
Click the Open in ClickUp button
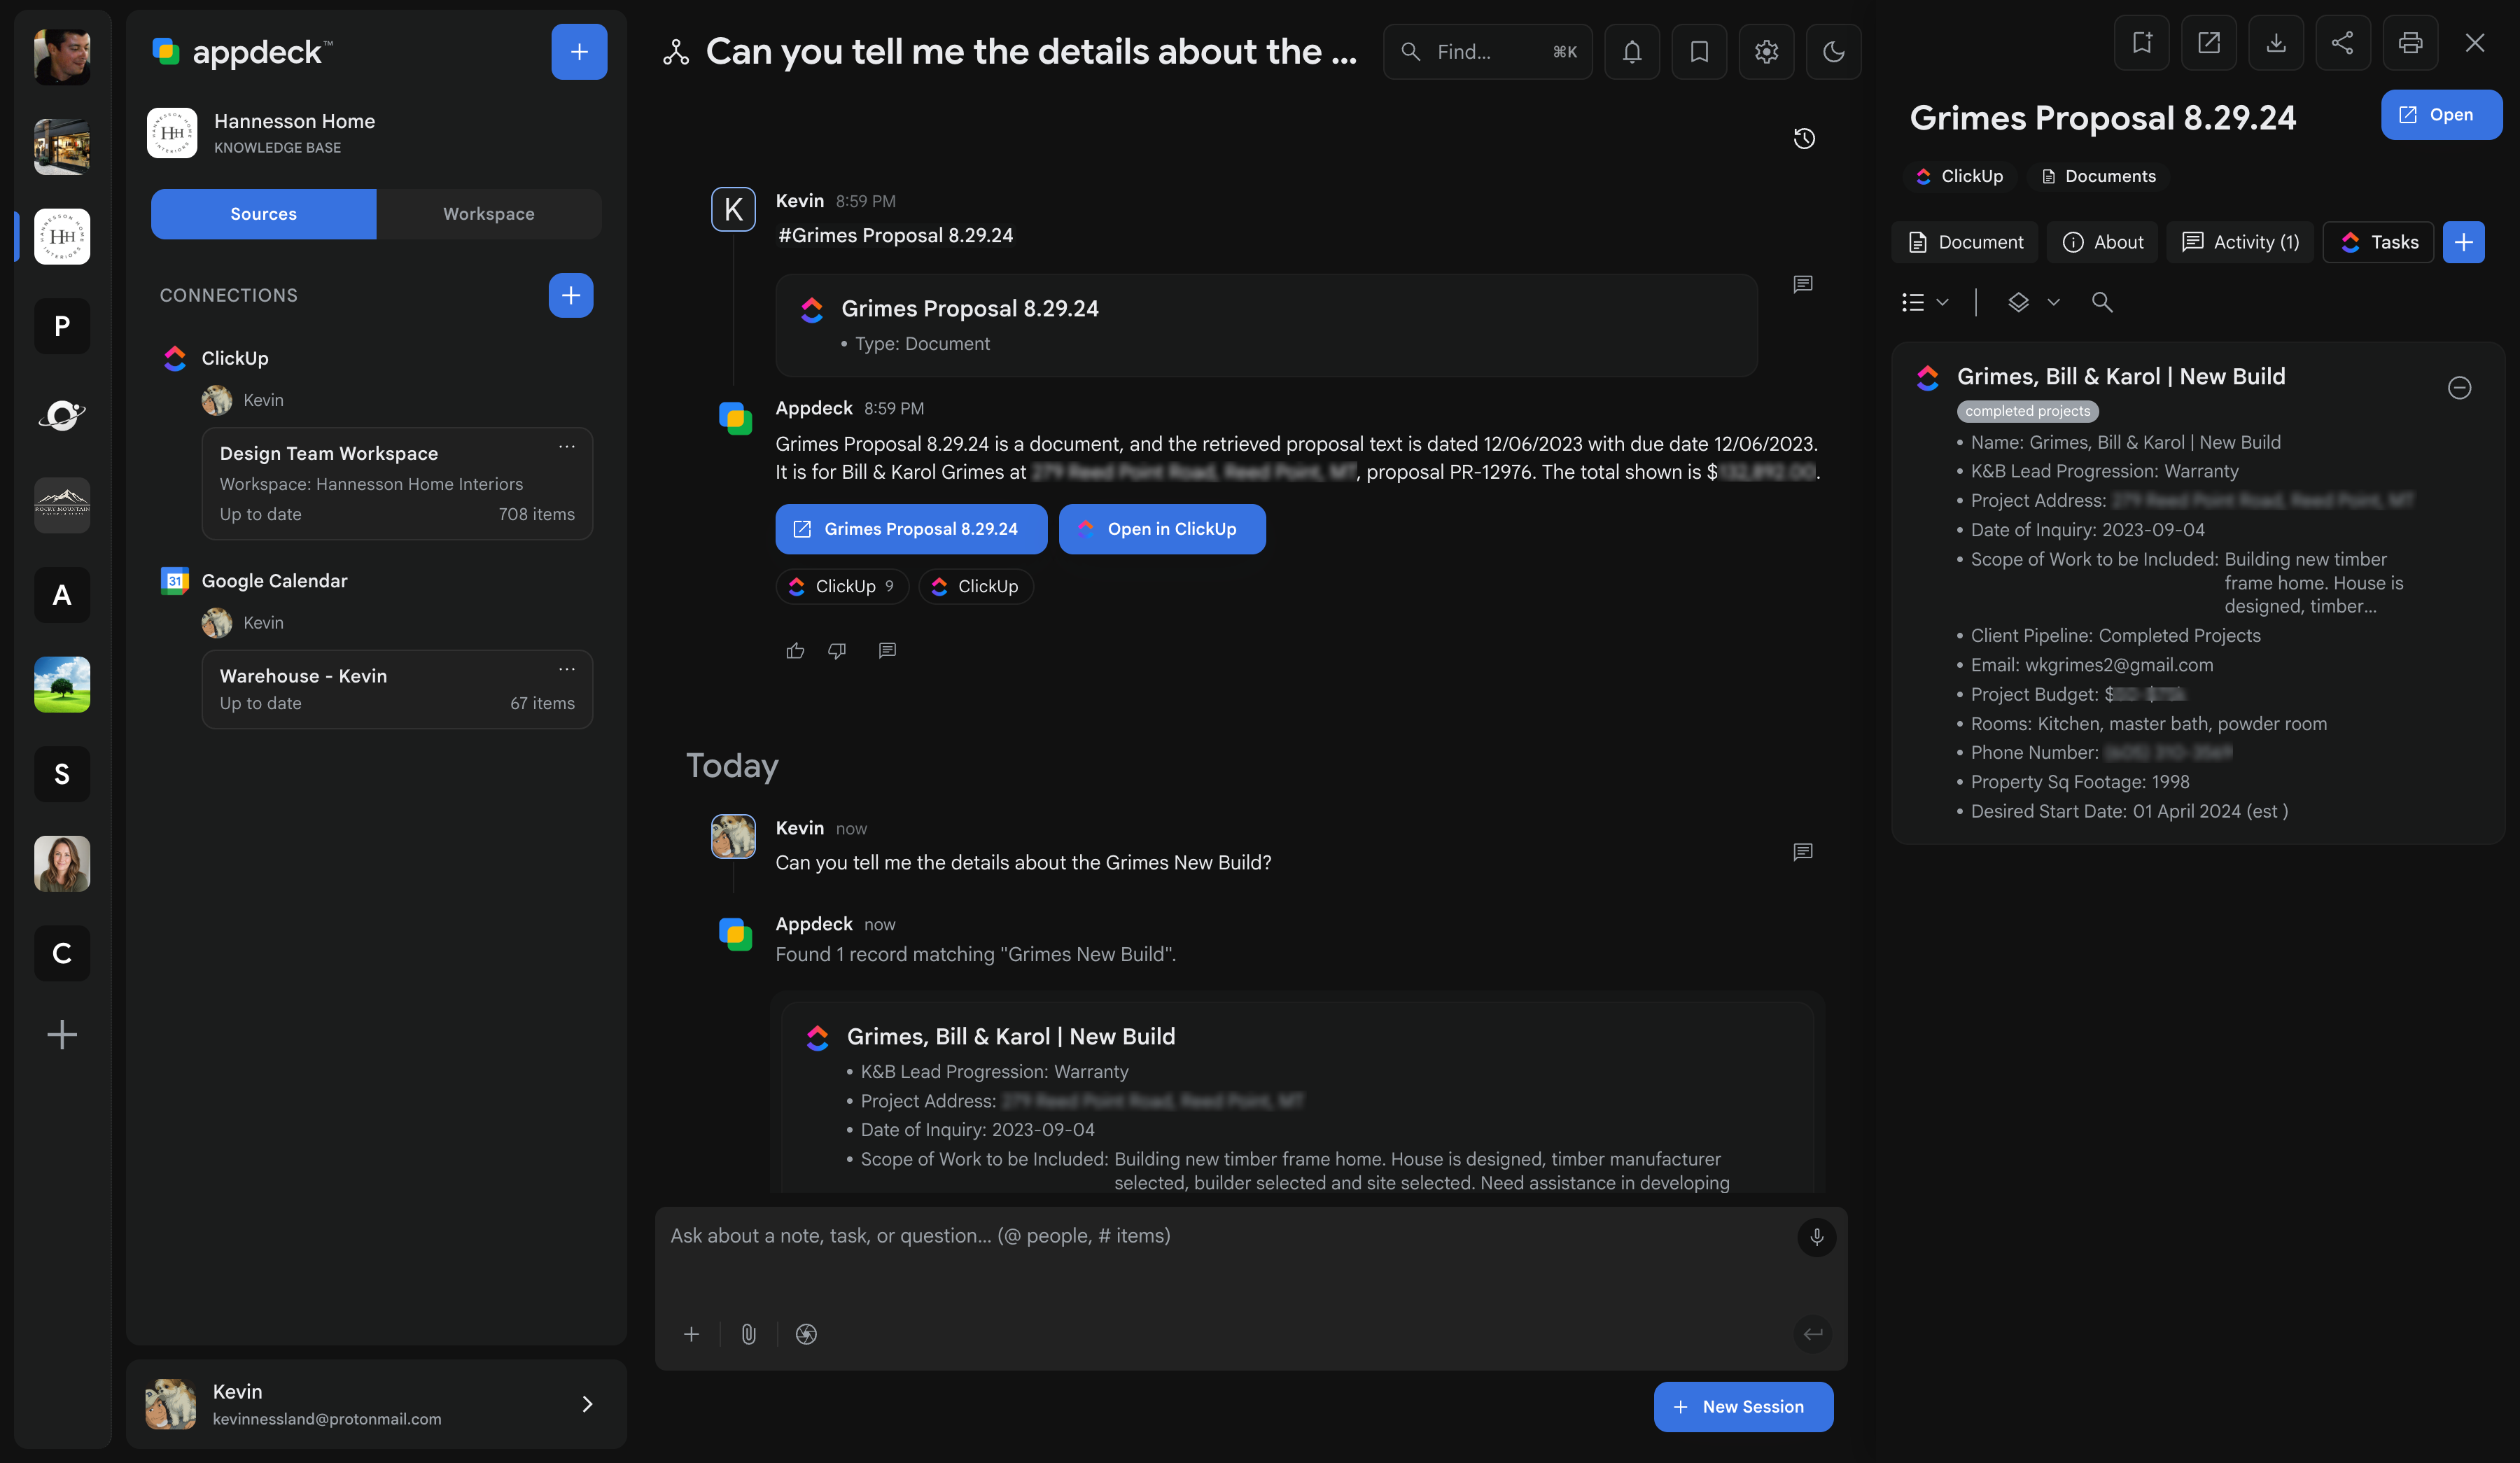1162,529
